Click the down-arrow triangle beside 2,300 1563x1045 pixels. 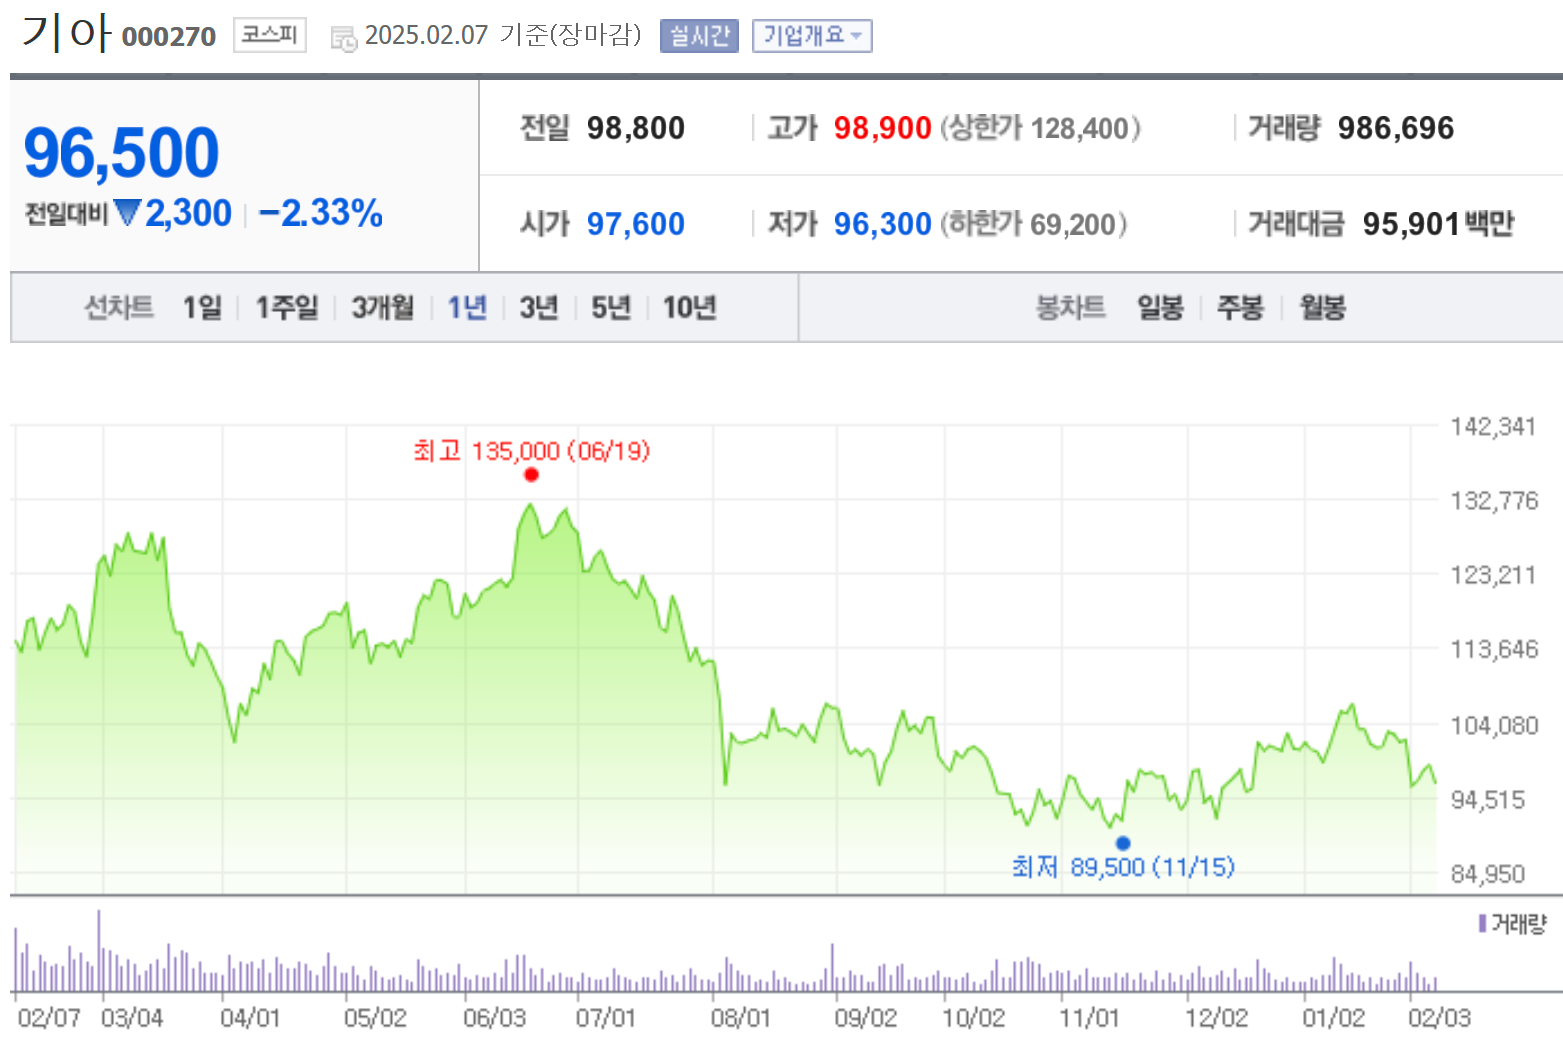127,212
